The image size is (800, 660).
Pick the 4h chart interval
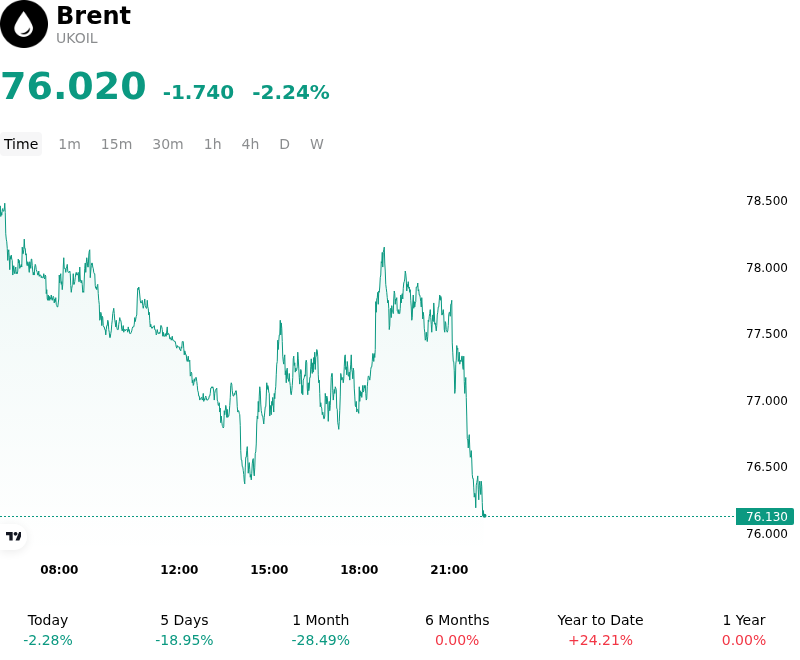(x=250, y=144)
